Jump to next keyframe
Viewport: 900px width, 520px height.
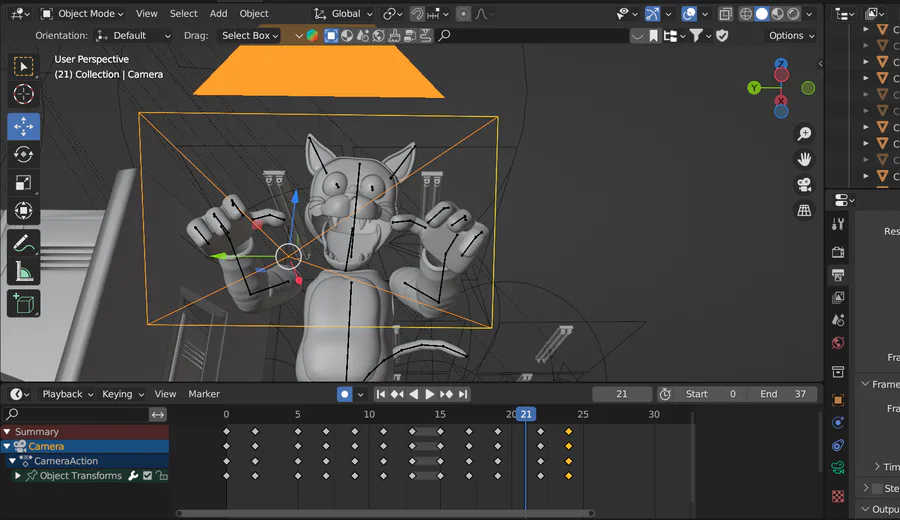446,394
